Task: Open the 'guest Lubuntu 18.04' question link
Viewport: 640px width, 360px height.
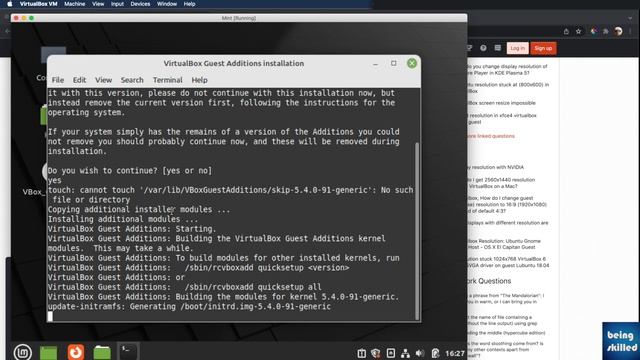Action: pos(509,262)
